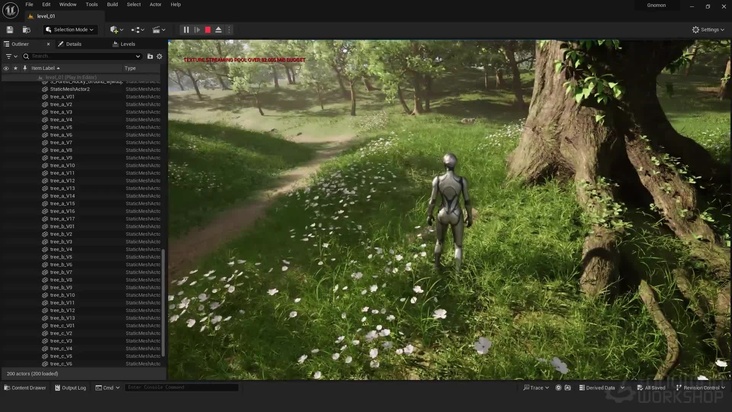Viewport: 732px width, 412px height.
Task: Click the Eject from player icon
Action: [218, 30]
